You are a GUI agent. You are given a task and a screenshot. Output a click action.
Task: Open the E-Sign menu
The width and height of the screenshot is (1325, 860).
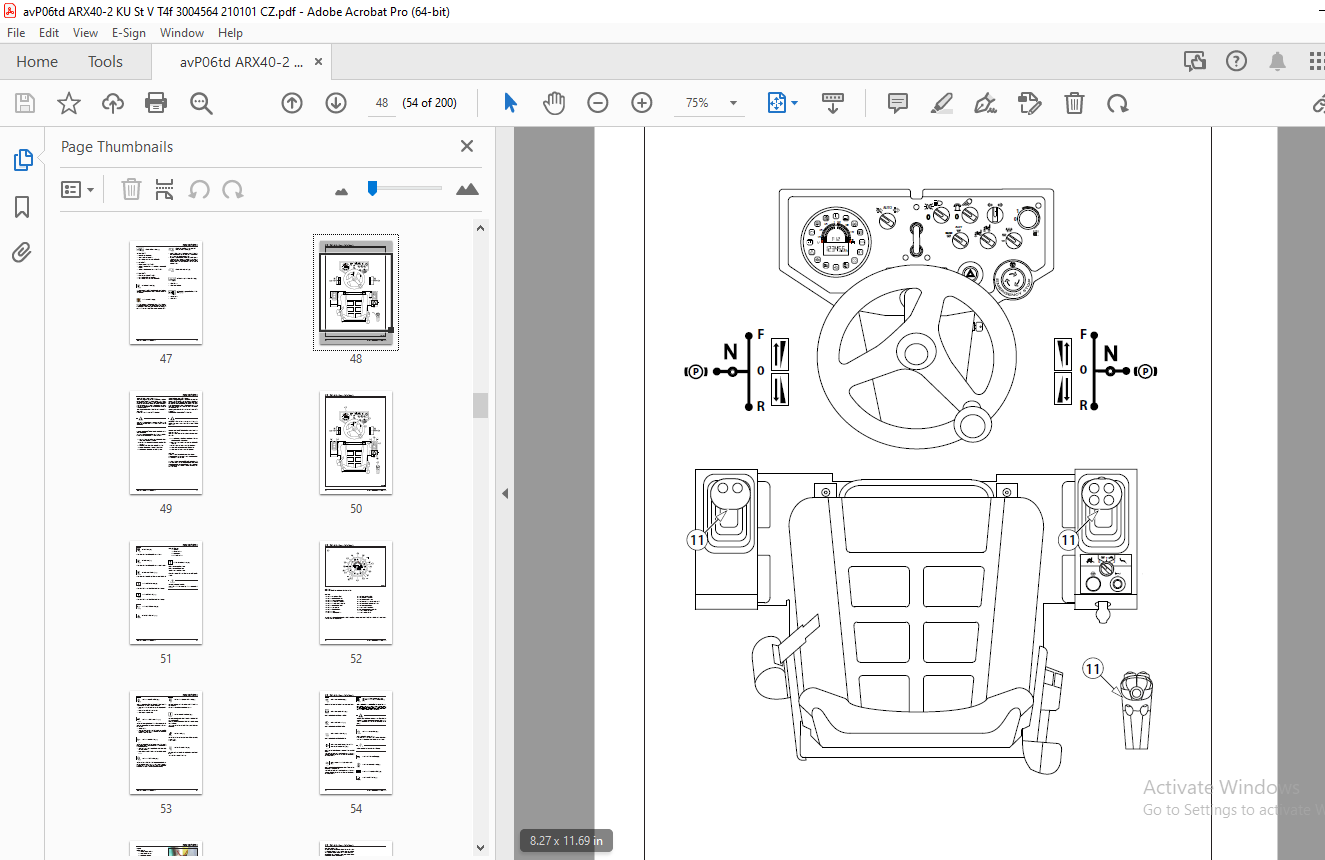[129, 33]
